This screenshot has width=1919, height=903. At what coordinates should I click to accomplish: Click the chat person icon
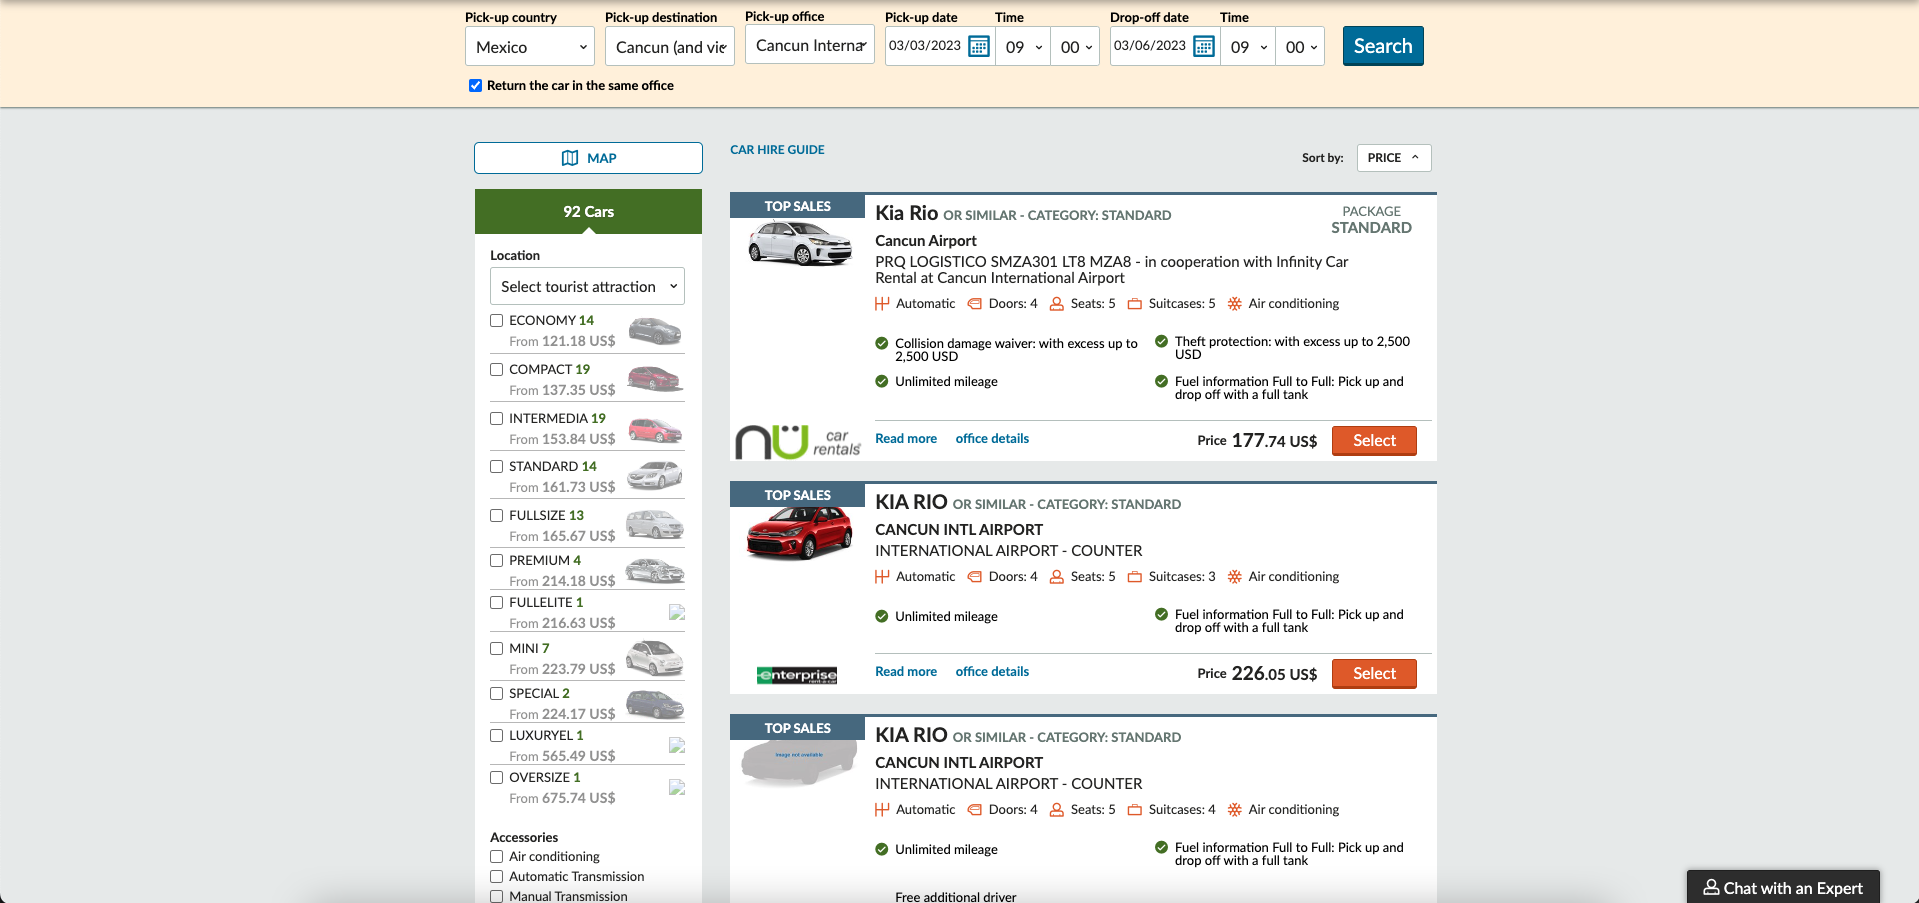point(1711,887)
